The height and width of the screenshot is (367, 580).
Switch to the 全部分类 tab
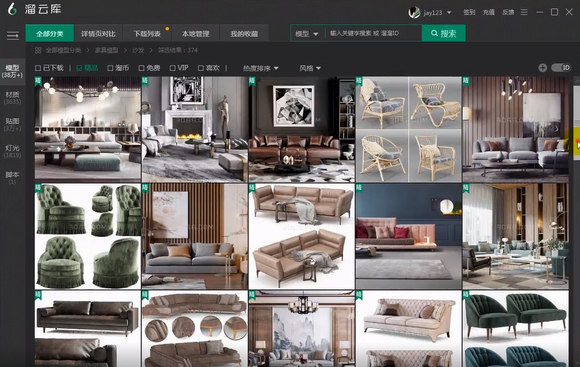pos(50,34)
